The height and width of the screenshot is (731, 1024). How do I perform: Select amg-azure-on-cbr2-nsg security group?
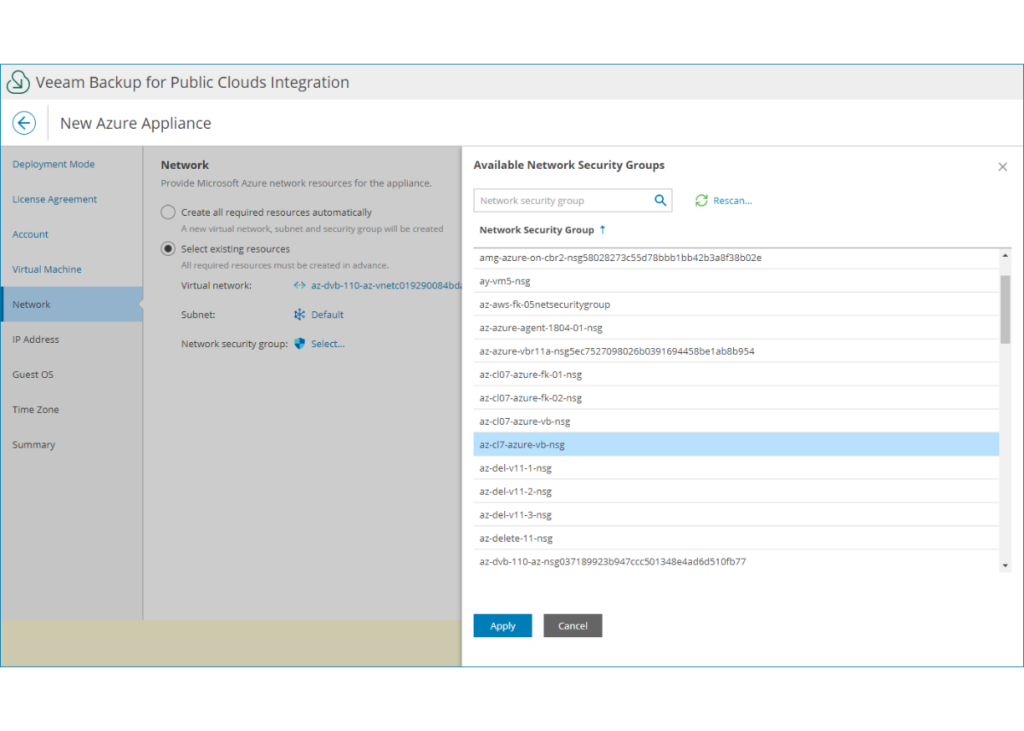coord(736,258)
